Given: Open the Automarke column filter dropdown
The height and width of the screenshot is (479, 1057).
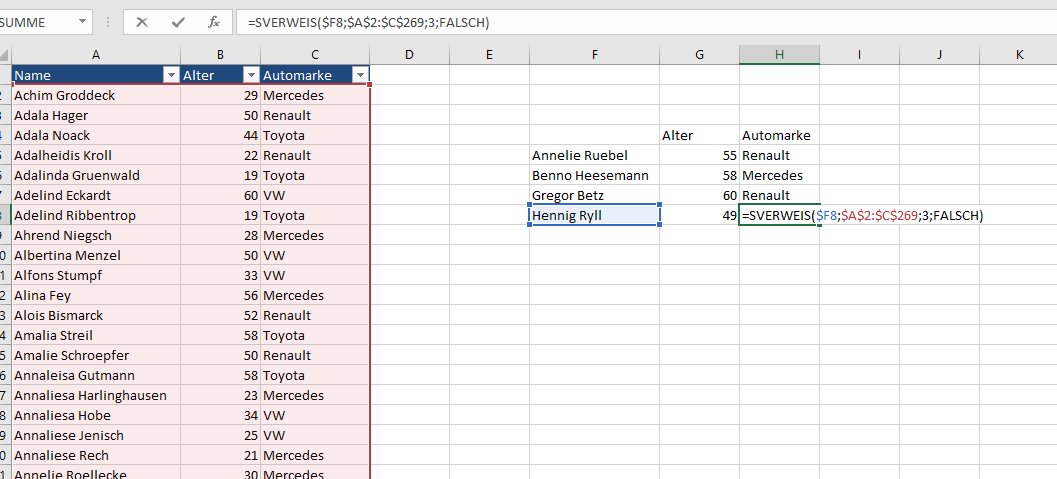Looking at the screenshot, I should tap(361, 75).
